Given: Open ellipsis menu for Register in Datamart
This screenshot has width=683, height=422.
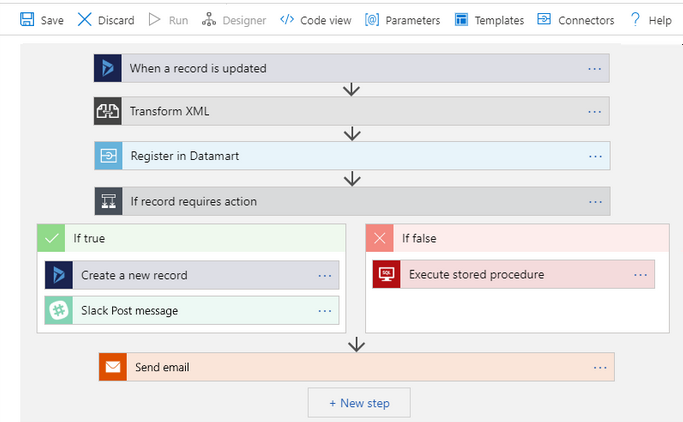Looking at the screenshot, I should 595,156.
